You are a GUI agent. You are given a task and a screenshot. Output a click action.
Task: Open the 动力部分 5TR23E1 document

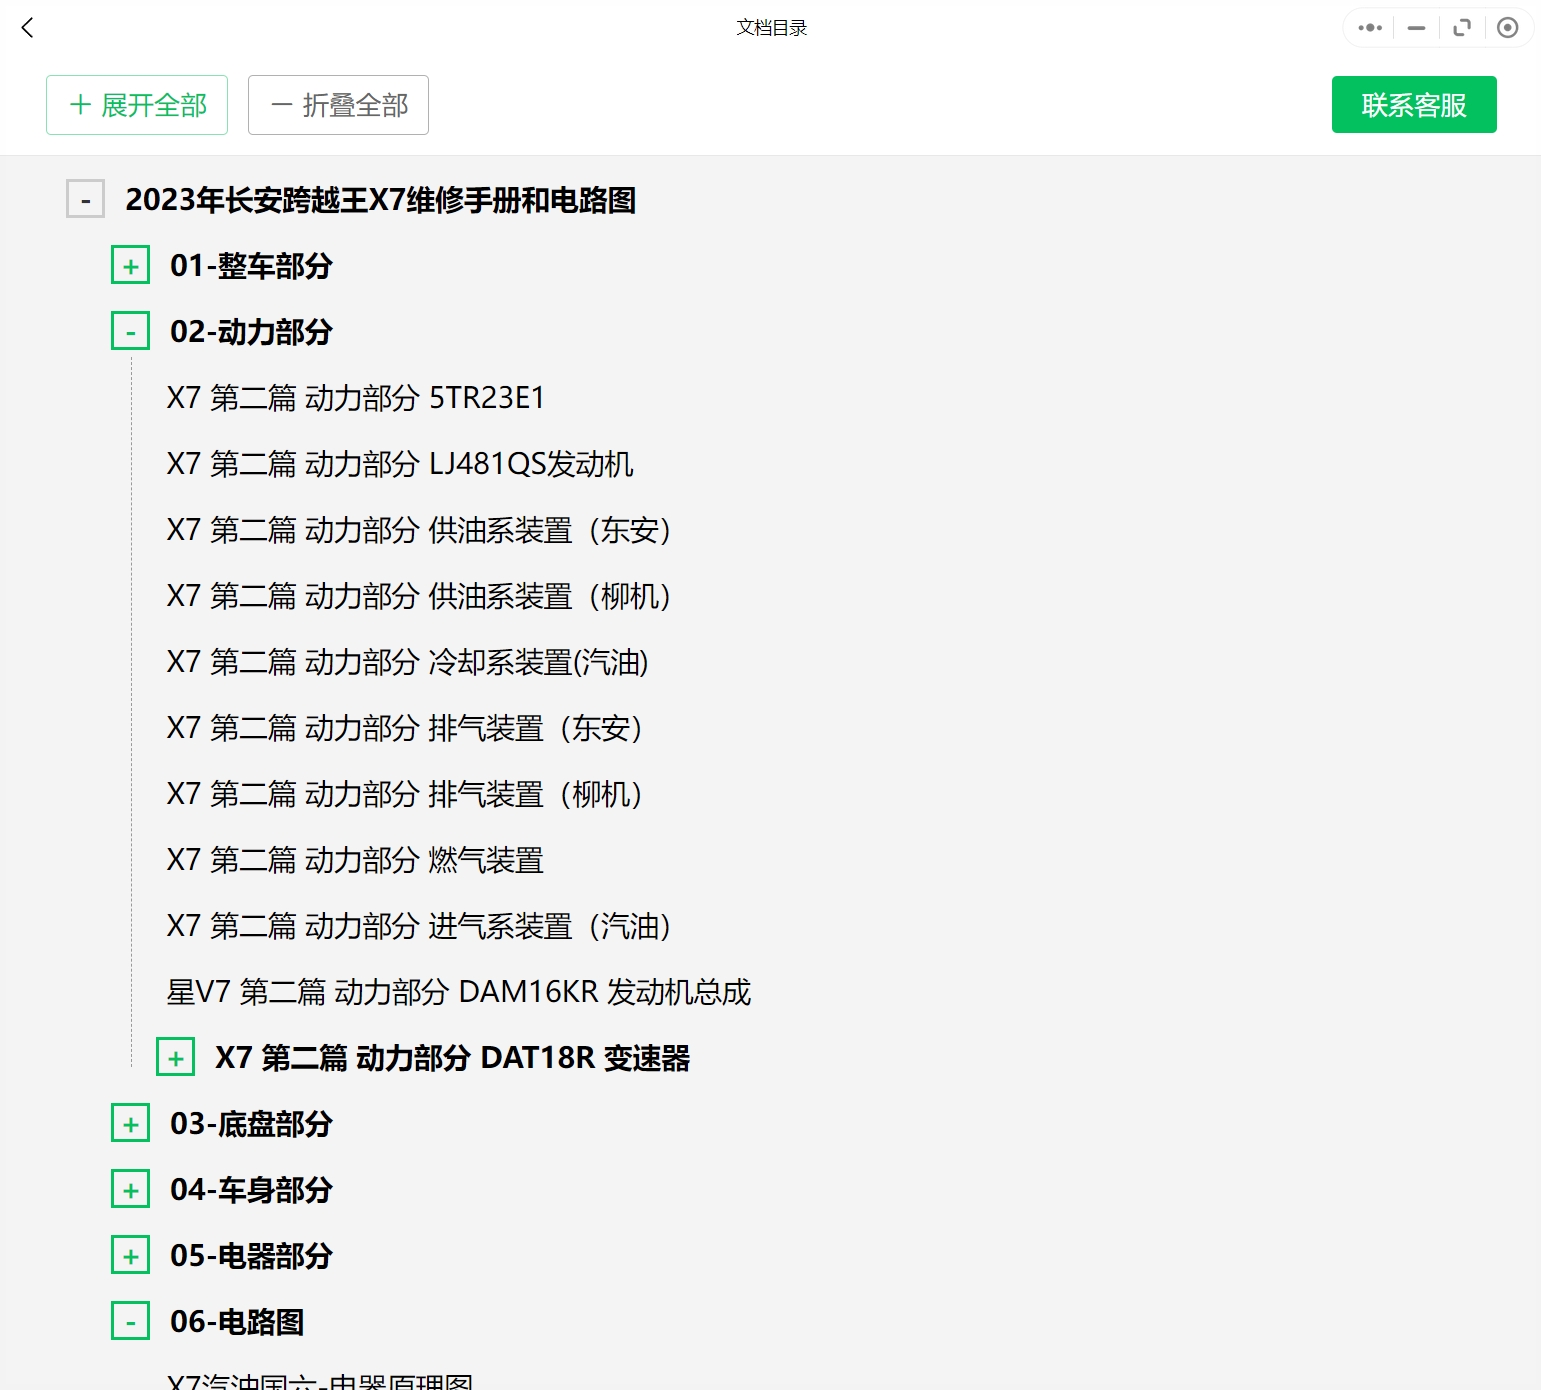355,398
